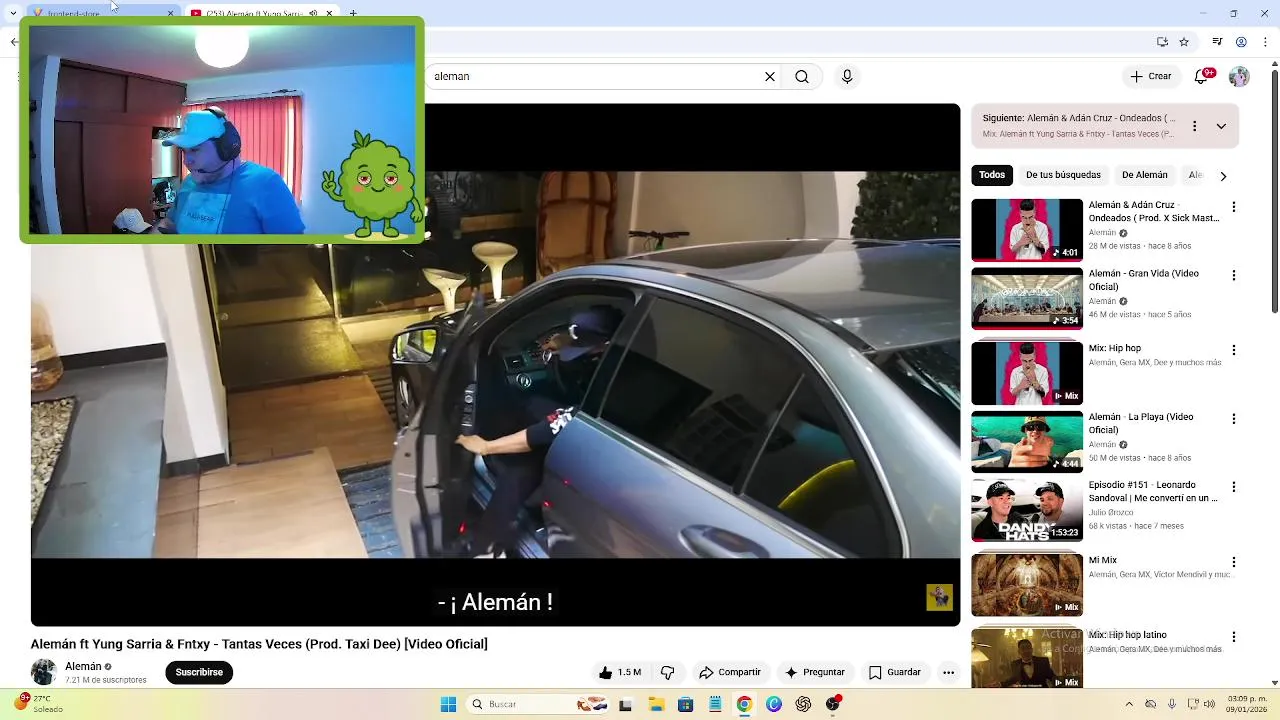The image size is (1280, 720).
Task: Click the Preguntar button
Action: [x=815, y=672]
